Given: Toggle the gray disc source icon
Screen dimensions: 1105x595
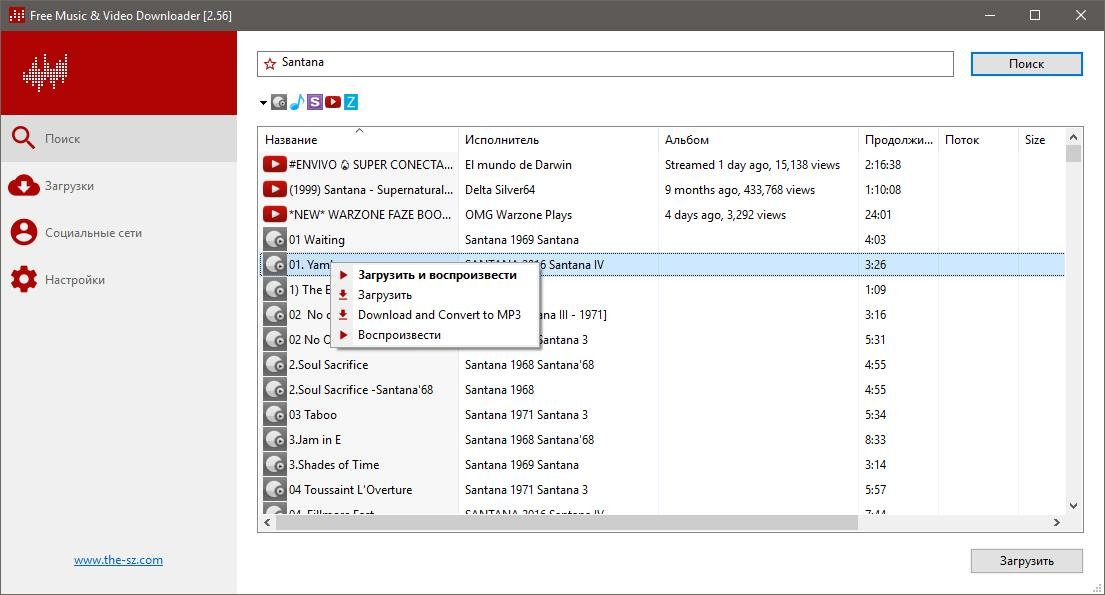Looking at the screenshot, I should pos(279,102).
